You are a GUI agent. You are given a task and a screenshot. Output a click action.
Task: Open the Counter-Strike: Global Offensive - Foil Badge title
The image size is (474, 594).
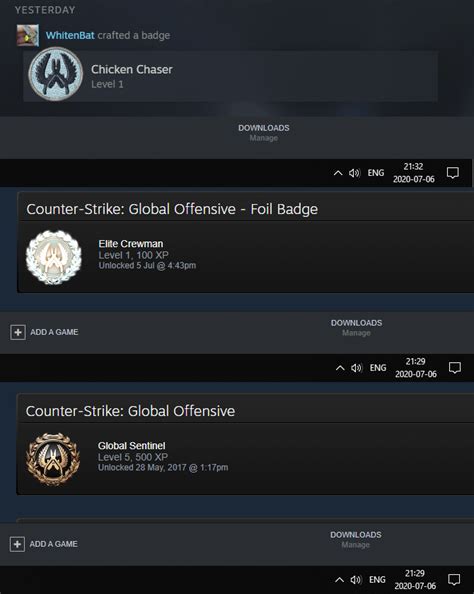(x=172, y=209)
